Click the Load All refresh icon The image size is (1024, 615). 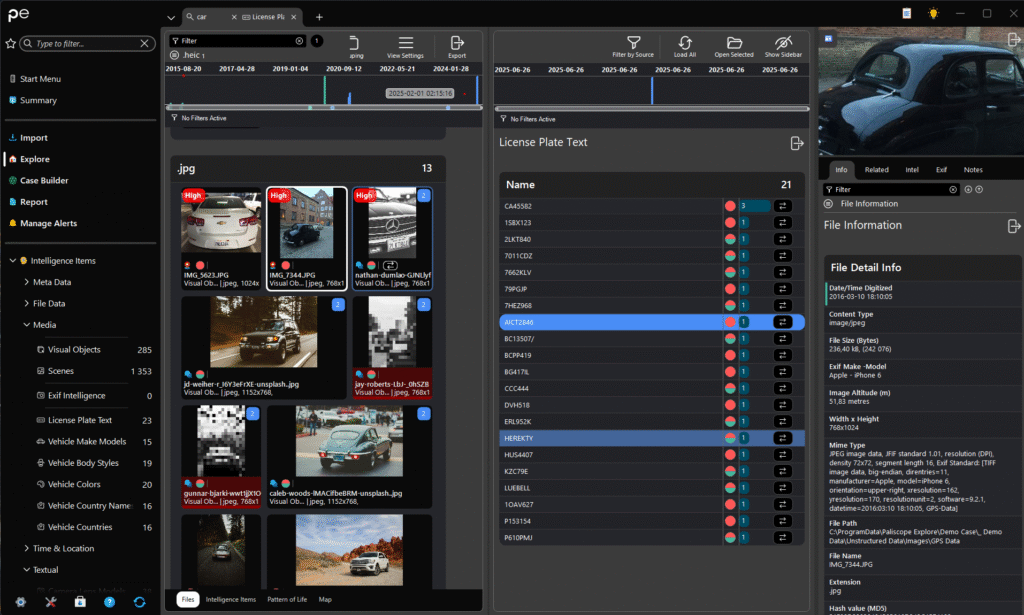[x=685, y=42]
